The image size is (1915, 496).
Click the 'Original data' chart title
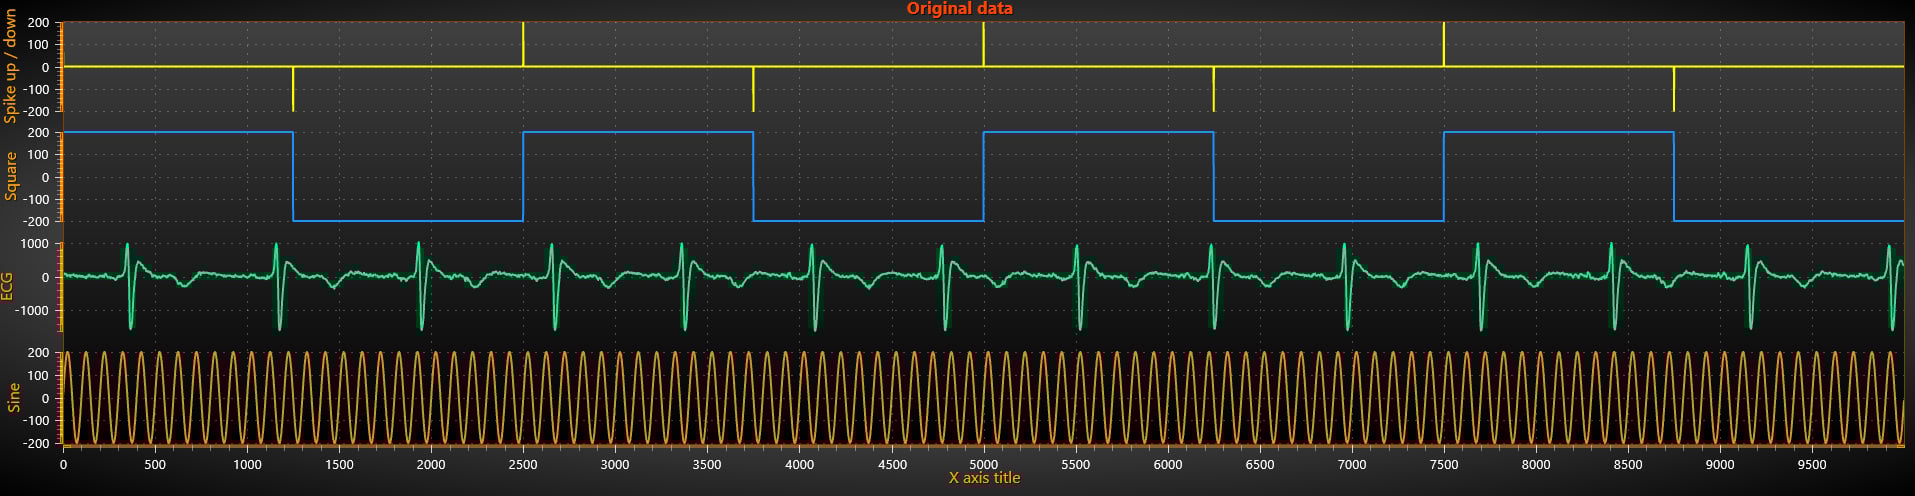tap(959, 8)
